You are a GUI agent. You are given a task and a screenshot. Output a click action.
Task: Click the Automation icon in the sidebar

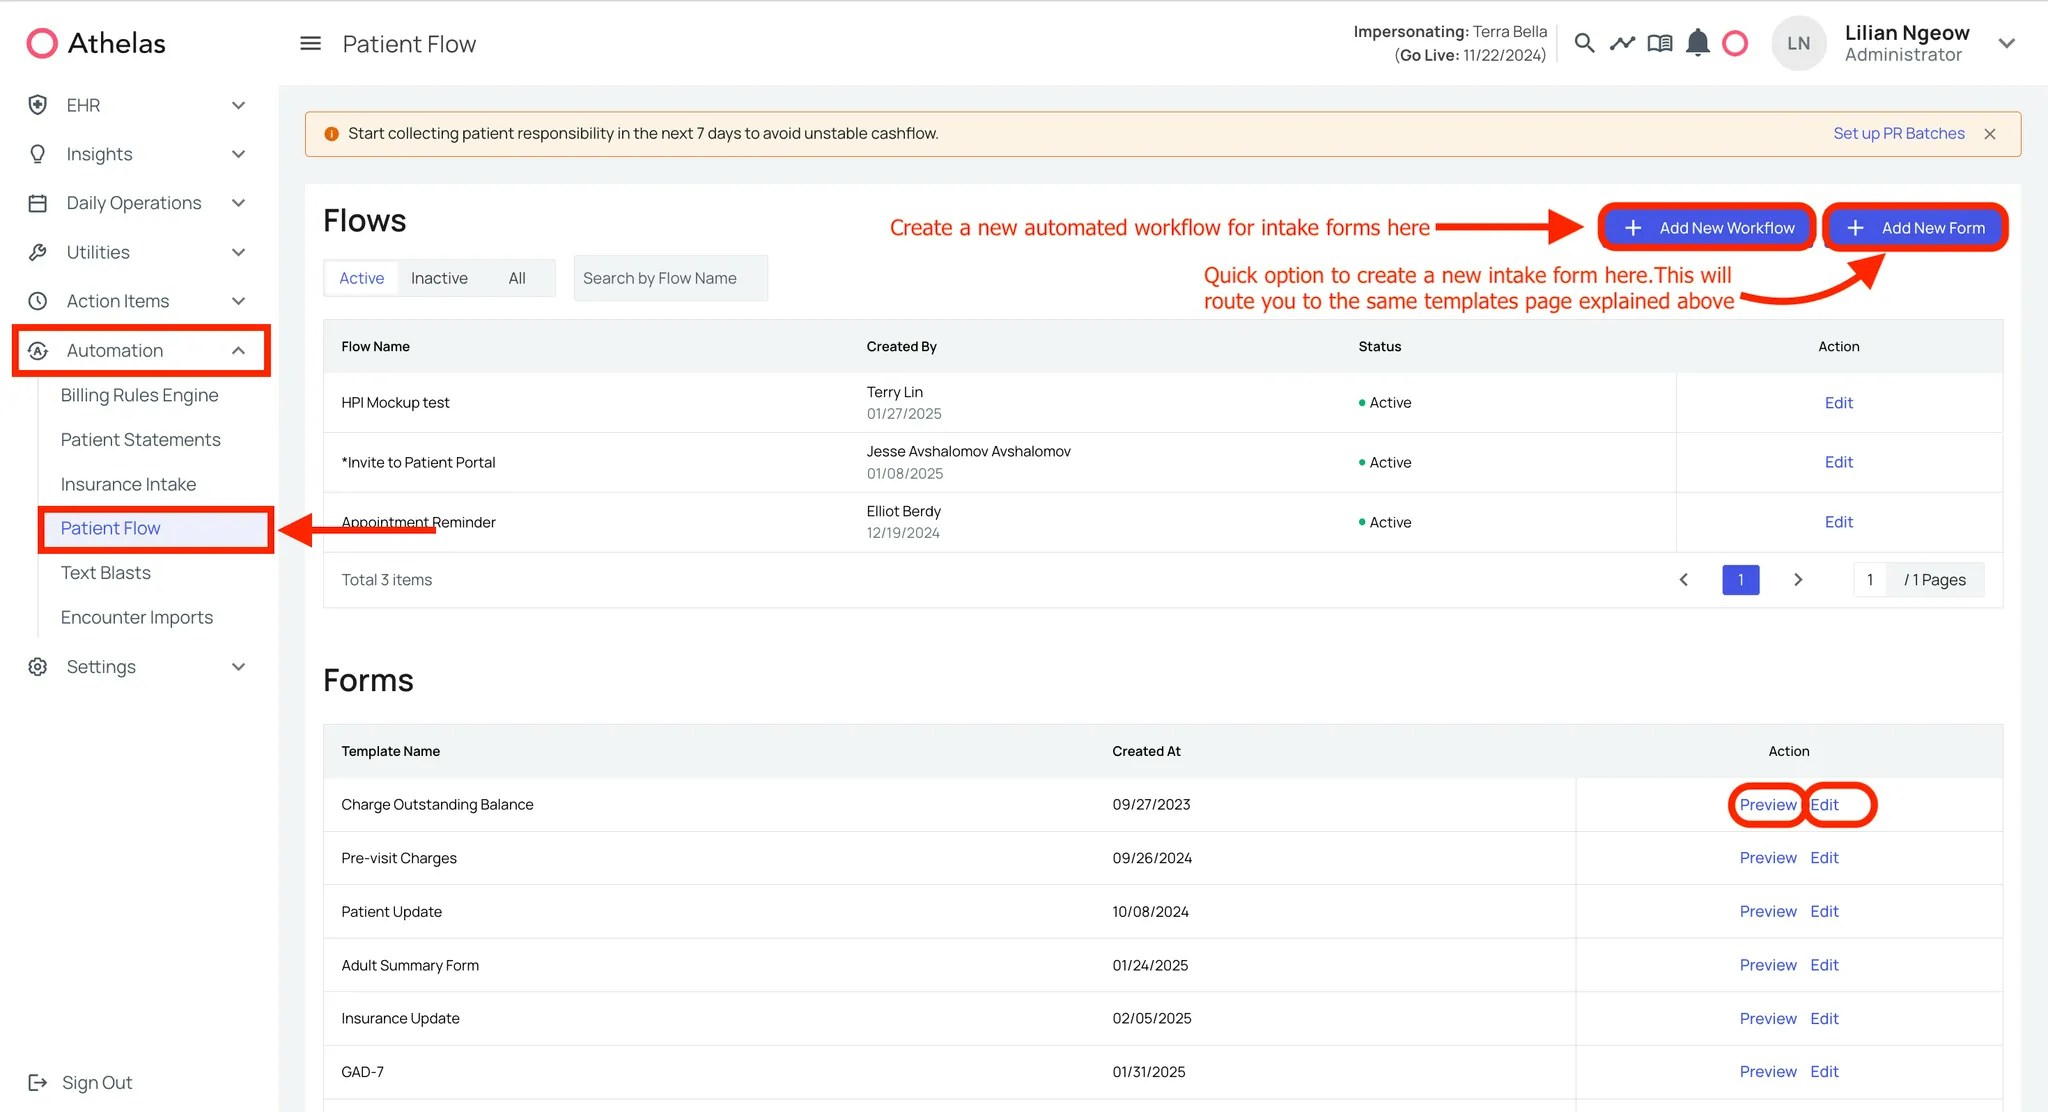37,350
